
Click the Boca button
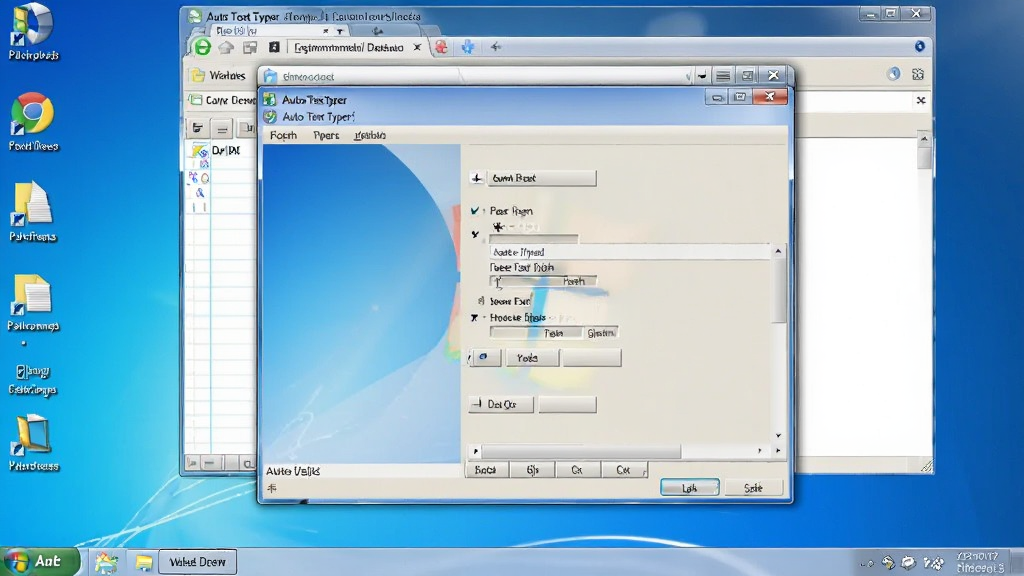[x=486, y=470]
